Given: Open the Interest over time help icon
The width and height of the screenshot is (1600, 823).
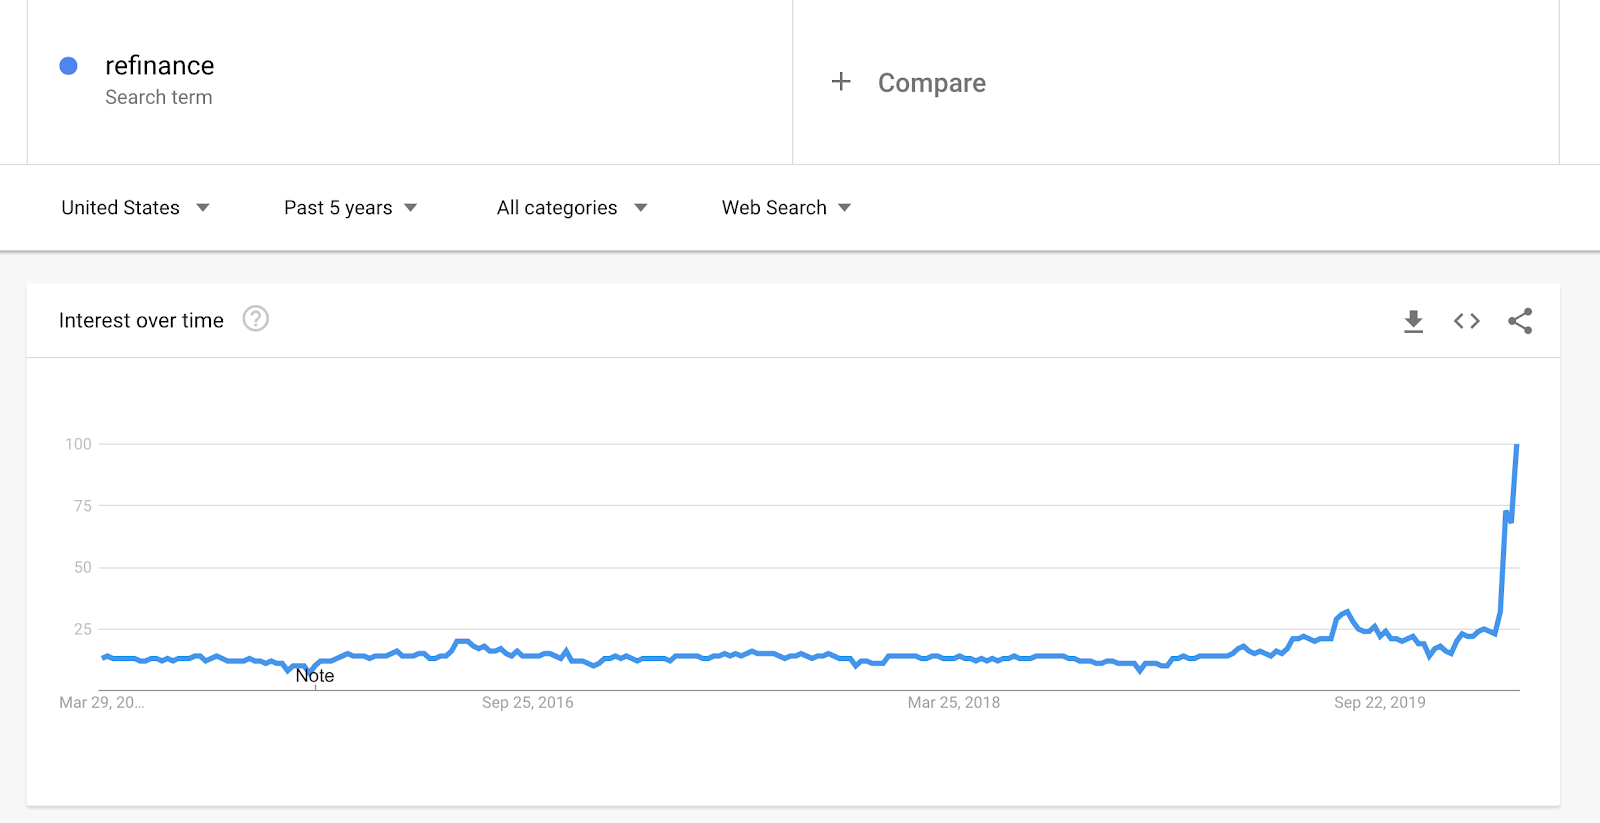Looking at the screenshot, I should pyautogui.click(x=256, y=319).
